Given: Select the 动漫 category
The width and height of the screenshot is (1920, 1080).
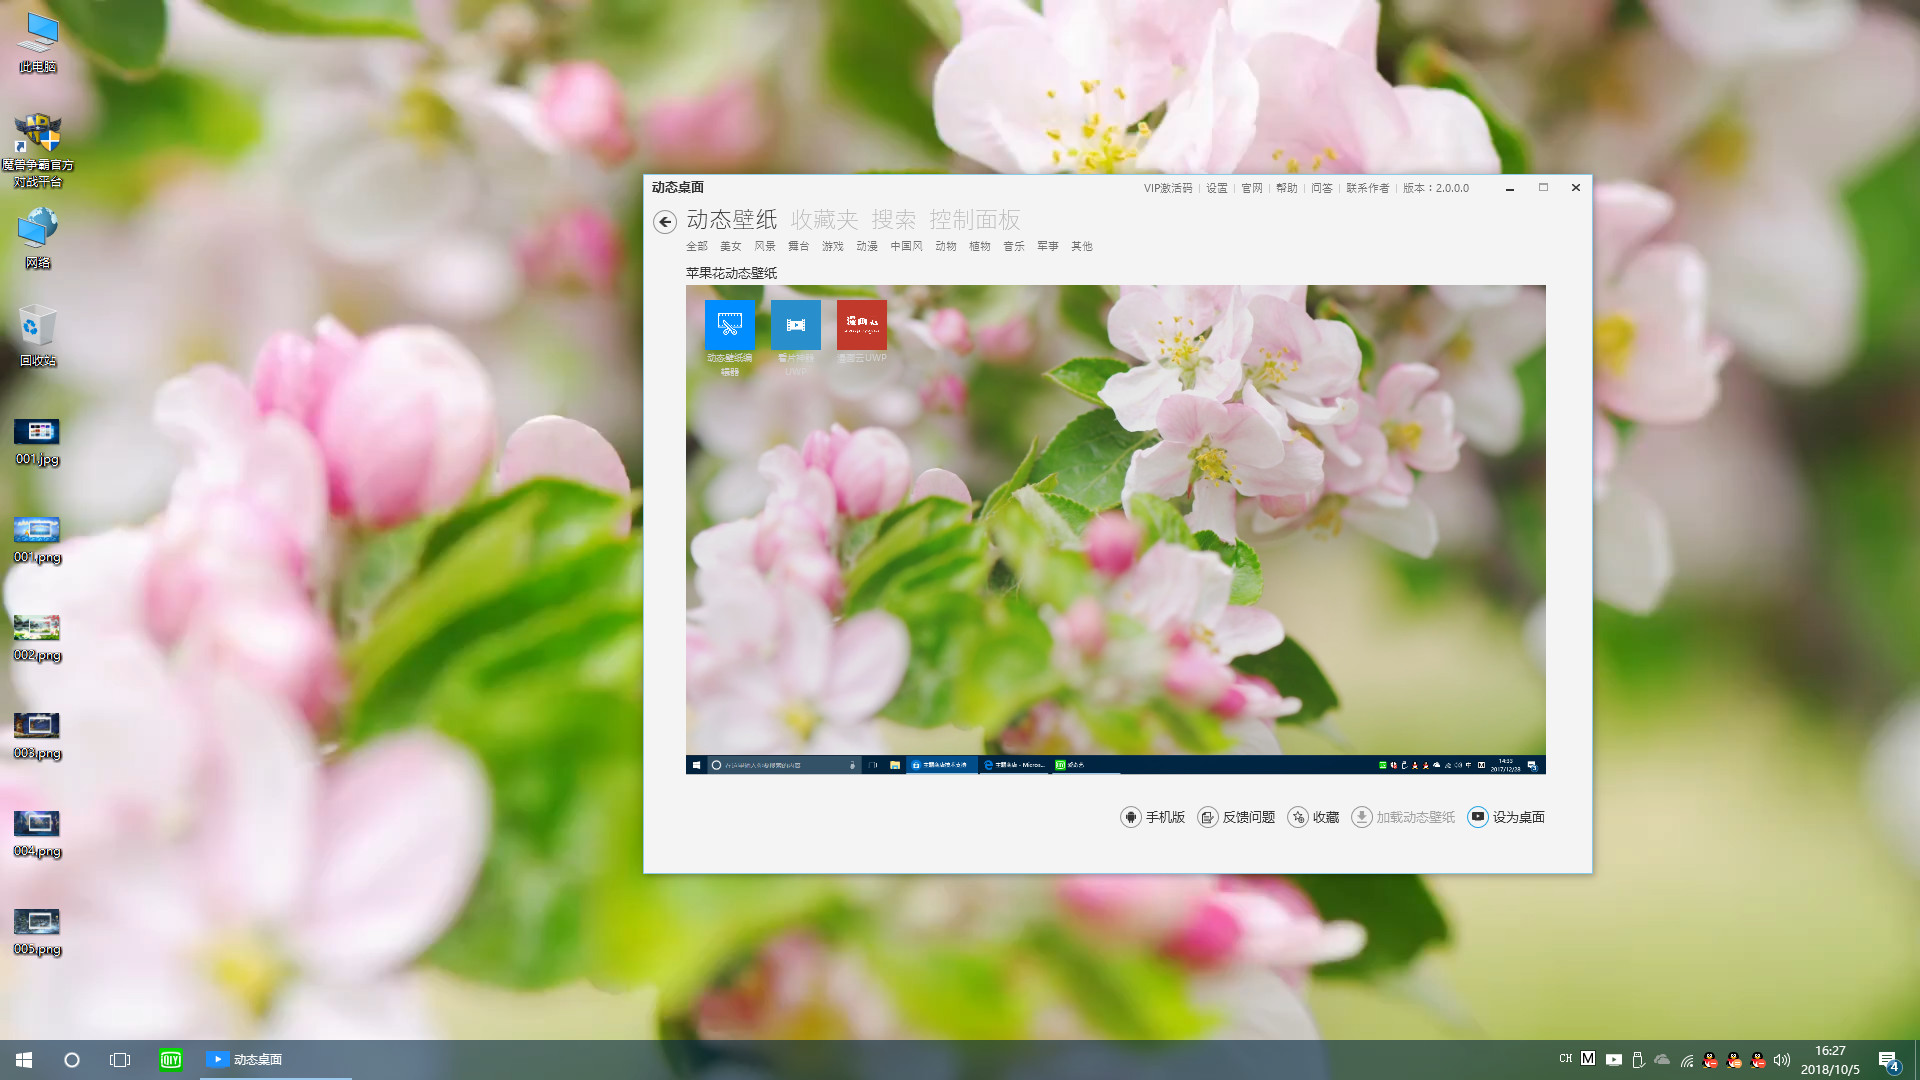Looking at the screenshot, I should 866,246.
